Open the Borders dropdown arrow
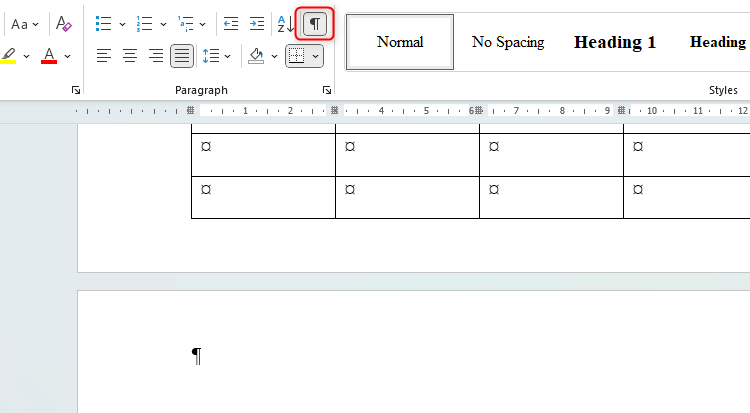750x413 pixels. [x=317, y=56]
